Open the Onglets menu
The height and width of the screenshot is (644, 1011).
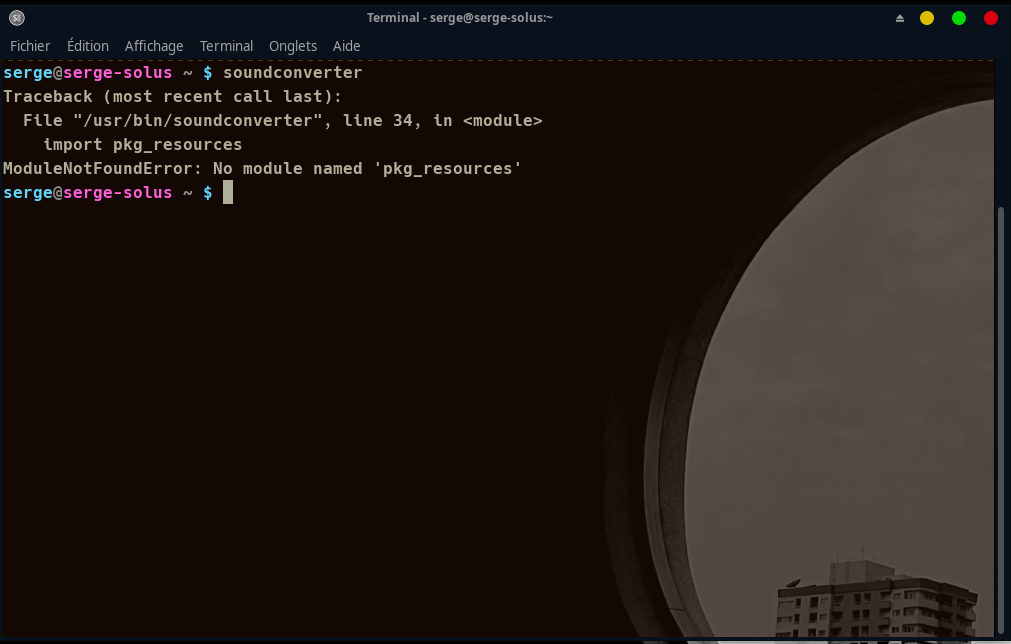pos(293,46)
